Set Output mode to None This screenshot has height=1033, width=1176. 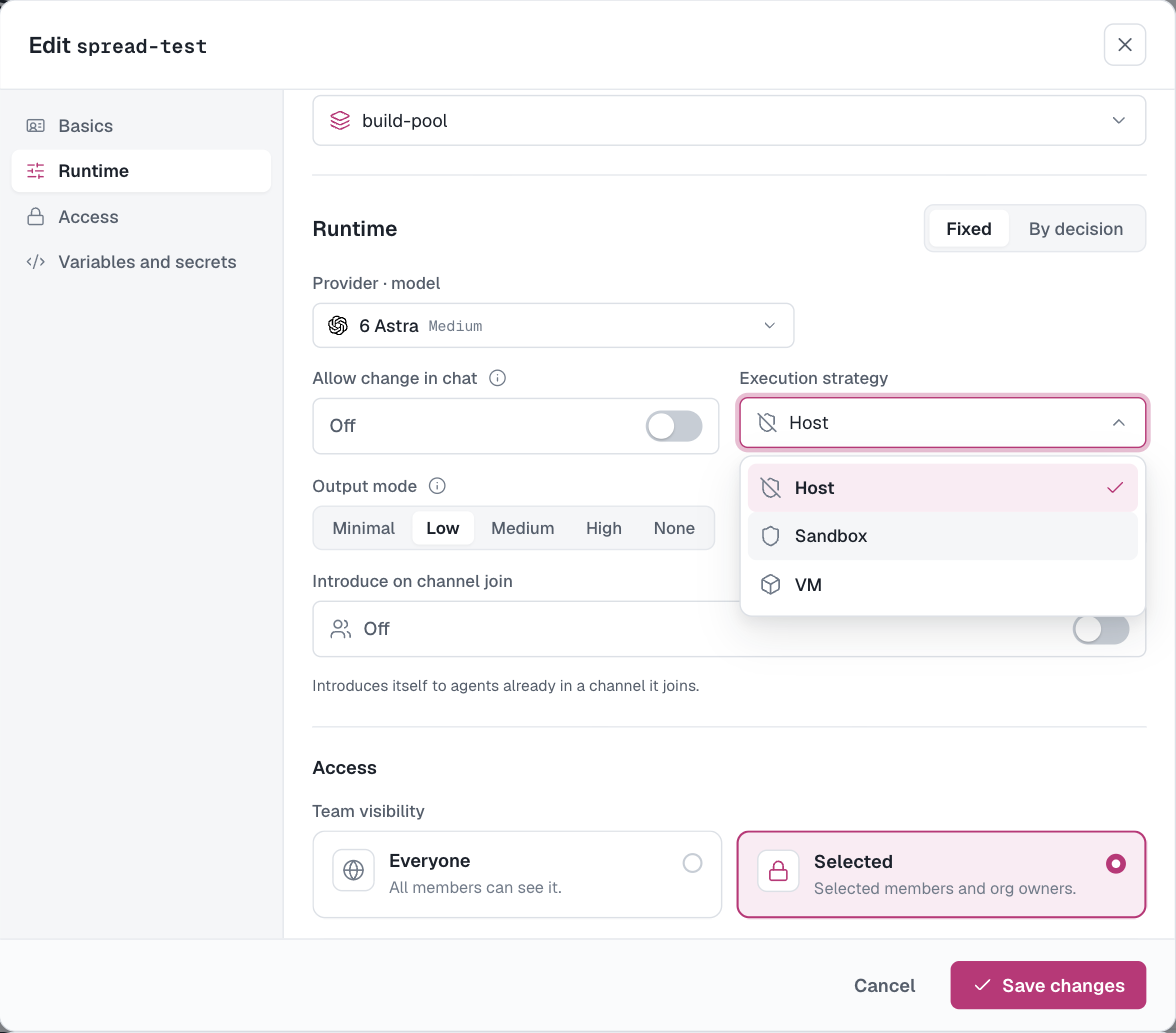(674, 528)
